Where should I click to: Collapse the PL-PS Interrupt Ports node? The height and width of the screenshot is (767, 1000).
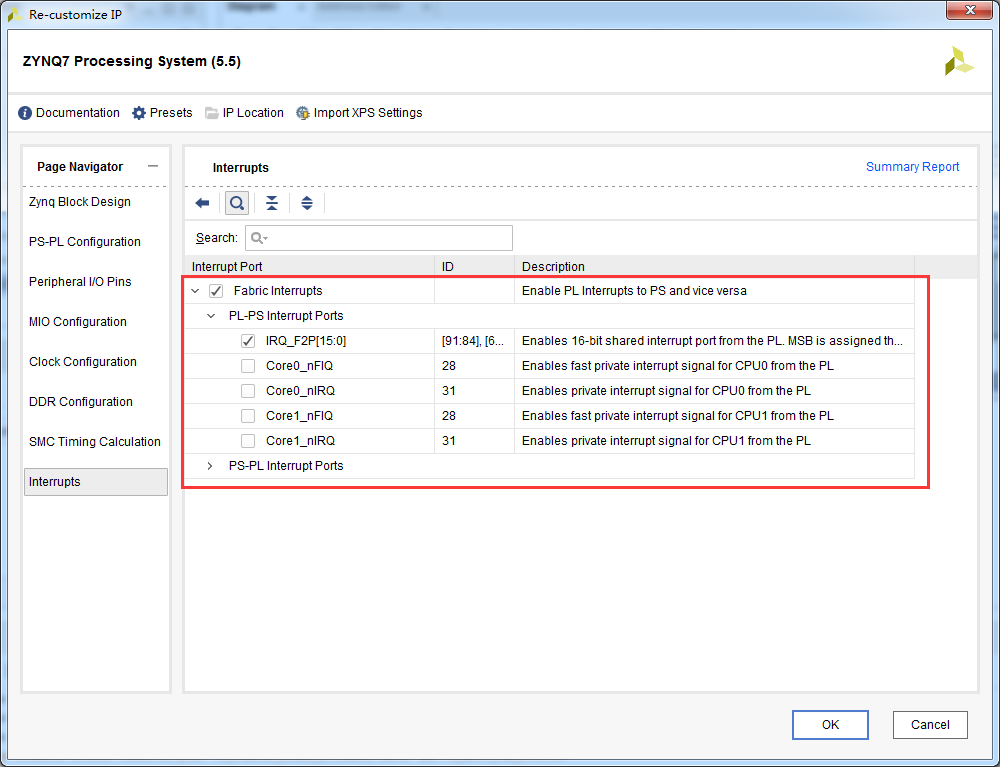pos(211,316)
